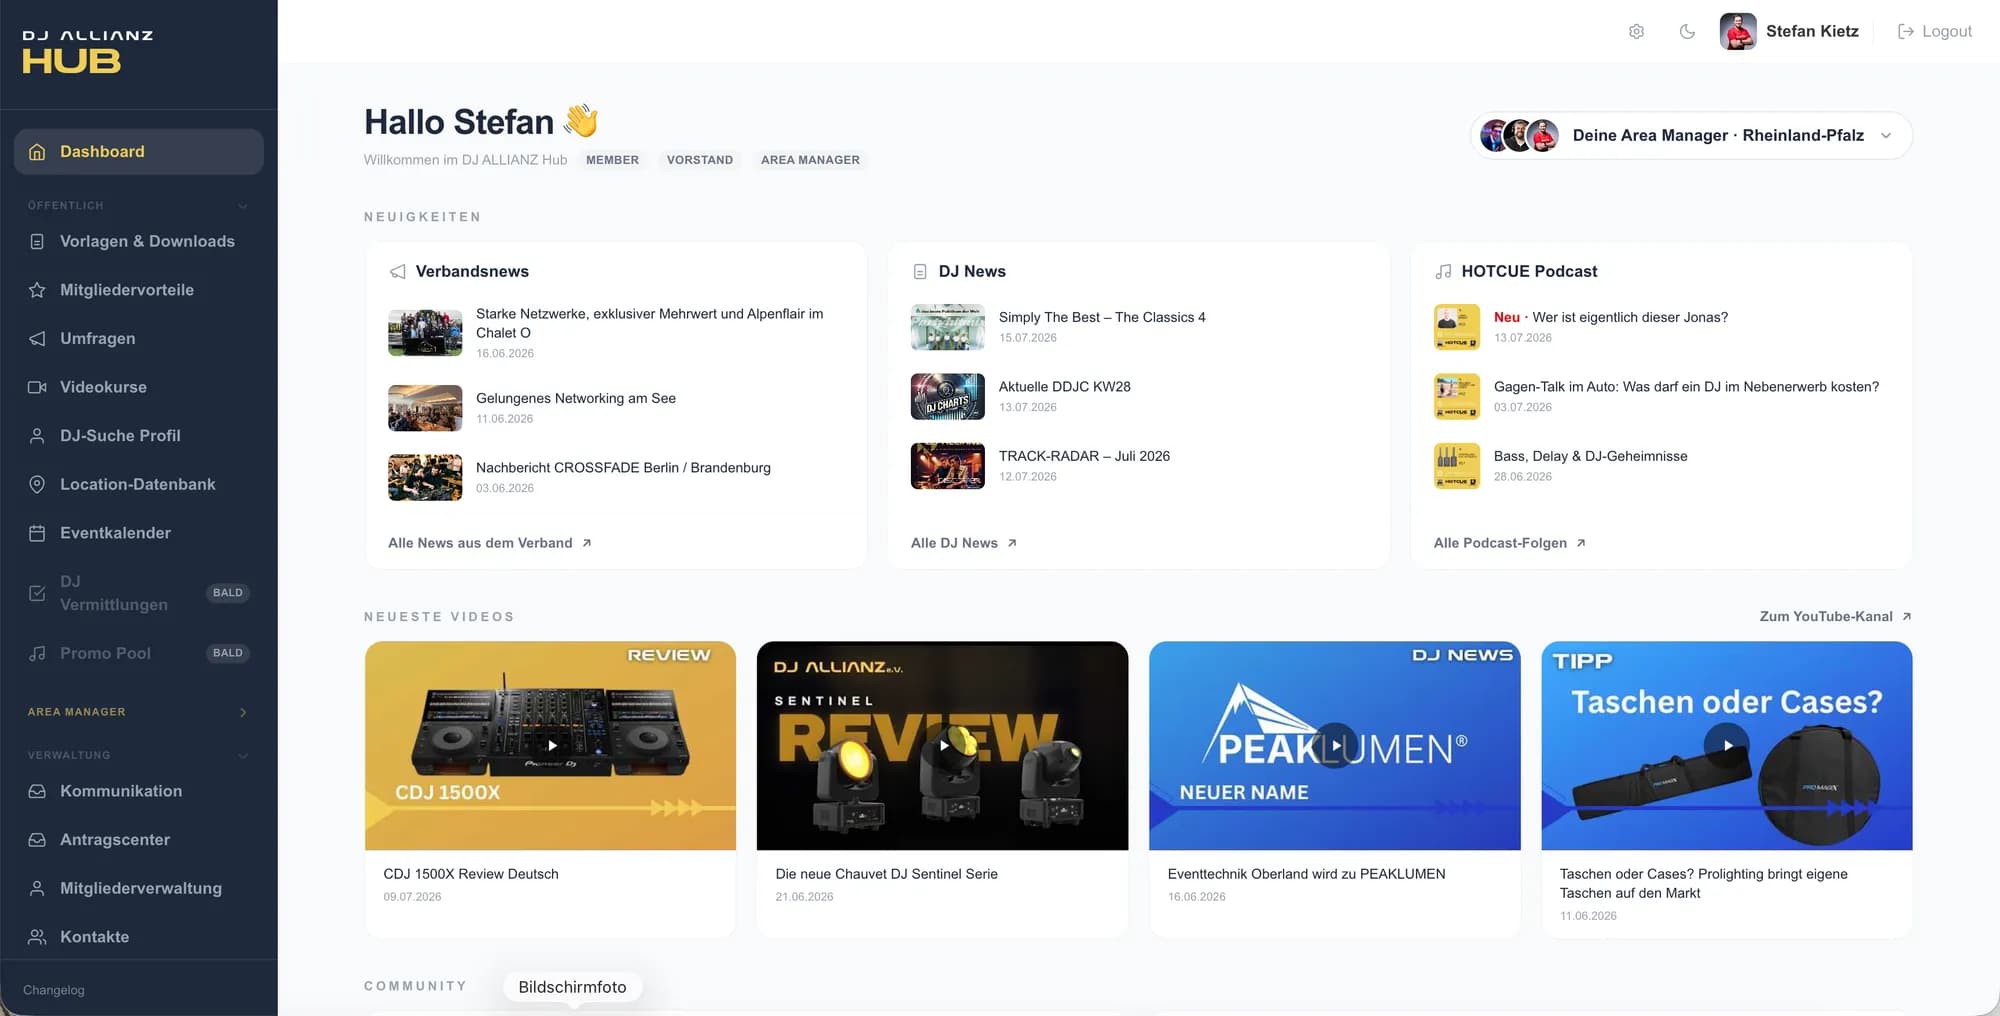Click the Vorlagen & Downloads document icon

37,241
